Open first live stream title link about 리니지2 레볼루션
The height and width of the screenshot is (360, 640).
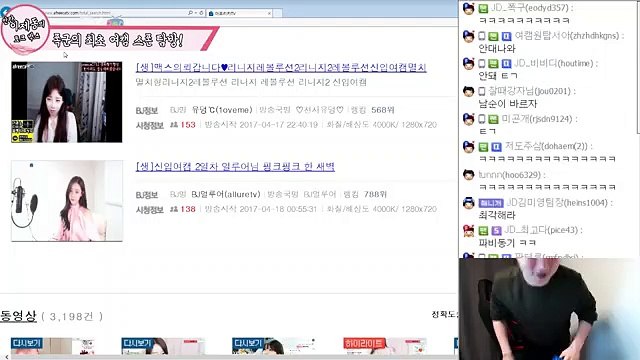pos(281,67)
